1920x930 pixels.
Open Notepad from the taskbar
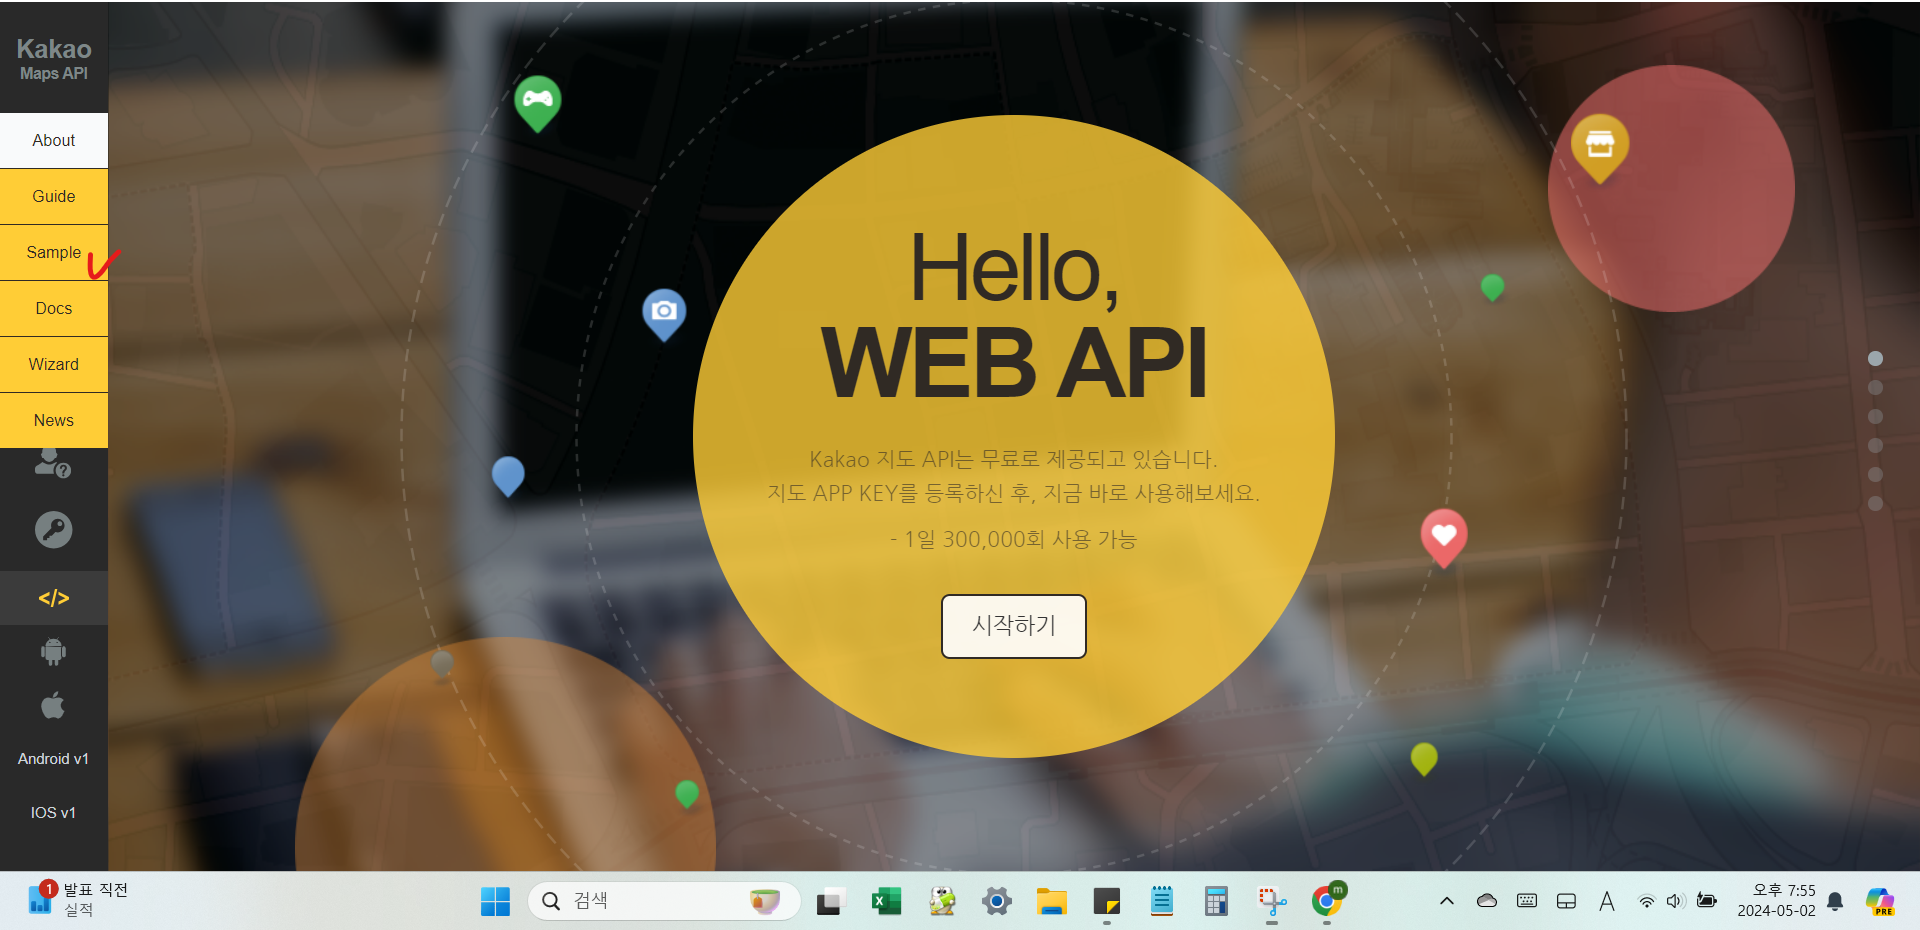(1161, 902)
